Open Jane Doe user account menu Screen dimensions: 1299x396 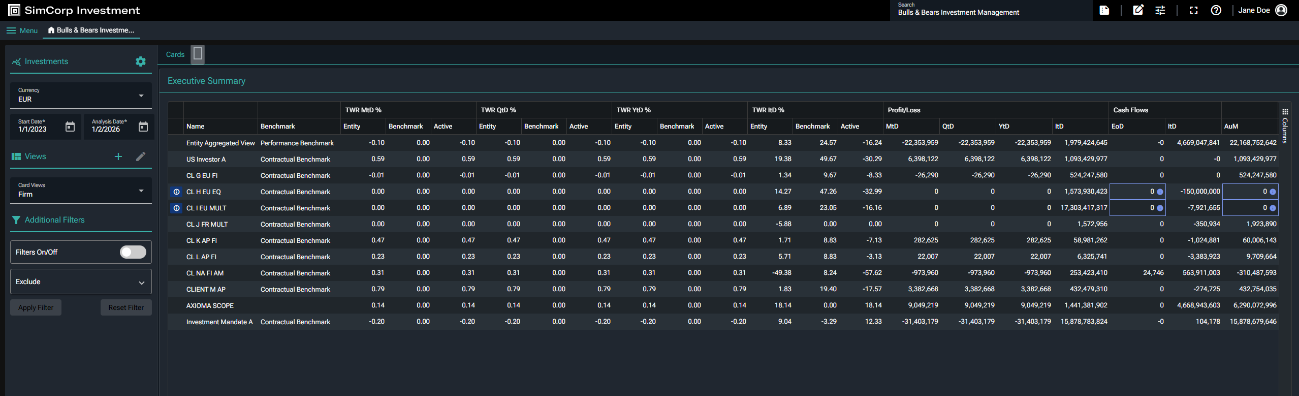point(1262,10)
